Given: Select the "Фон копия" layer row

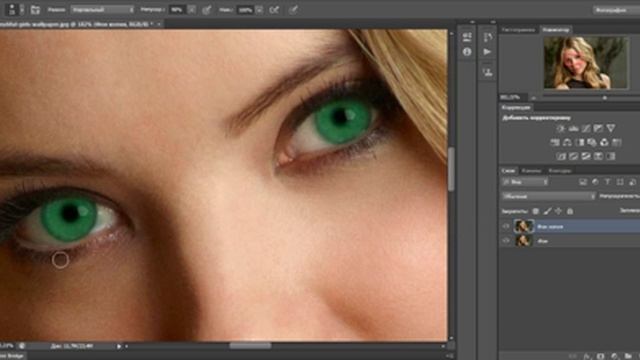Looking at the screenshot, I should (x=570, y=226).
